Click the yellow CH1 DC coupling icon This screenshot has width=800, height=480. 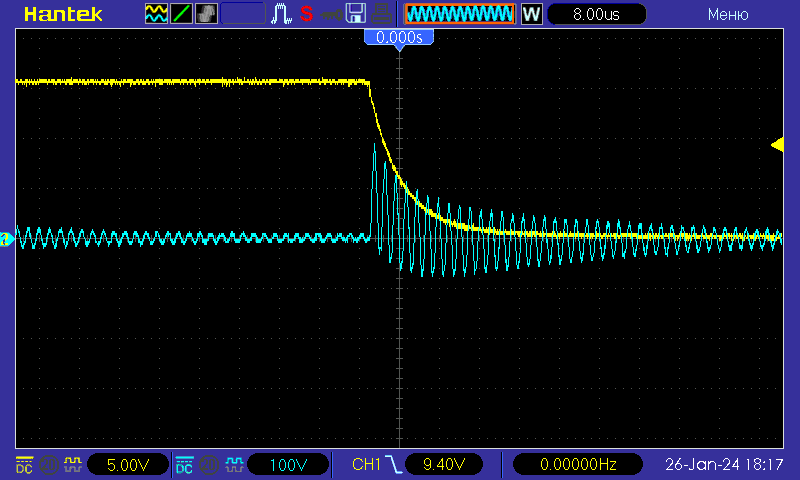pyautogui.click(x=24, y=465)
